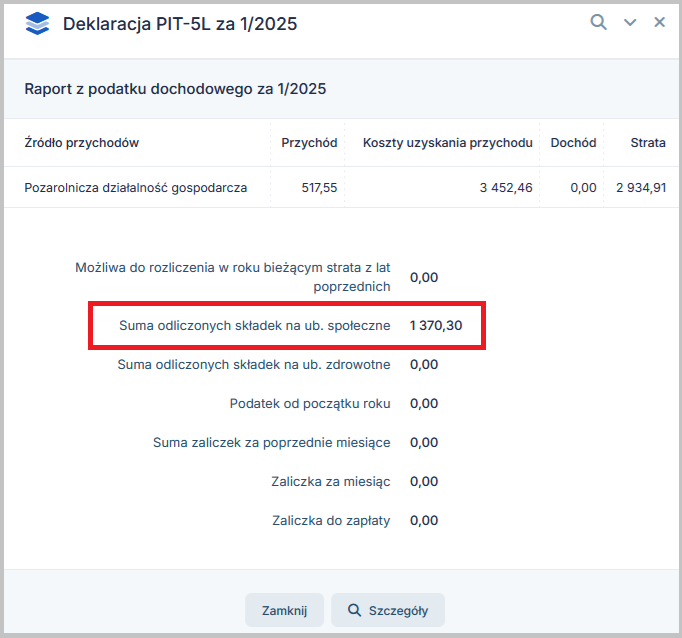Select the Przychód column header
Image resolution: width=682 pixels, height=638 pixels.
pos(309,143)
